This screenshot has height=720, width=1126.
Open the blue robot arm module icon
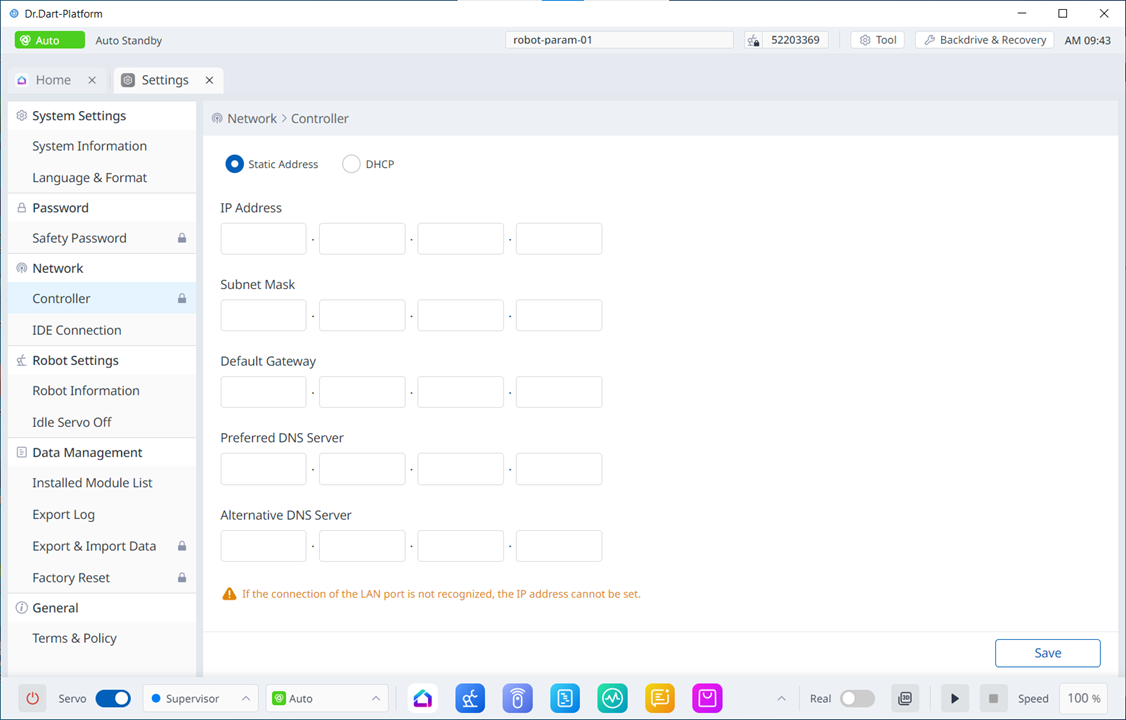(x=470, y=698)
